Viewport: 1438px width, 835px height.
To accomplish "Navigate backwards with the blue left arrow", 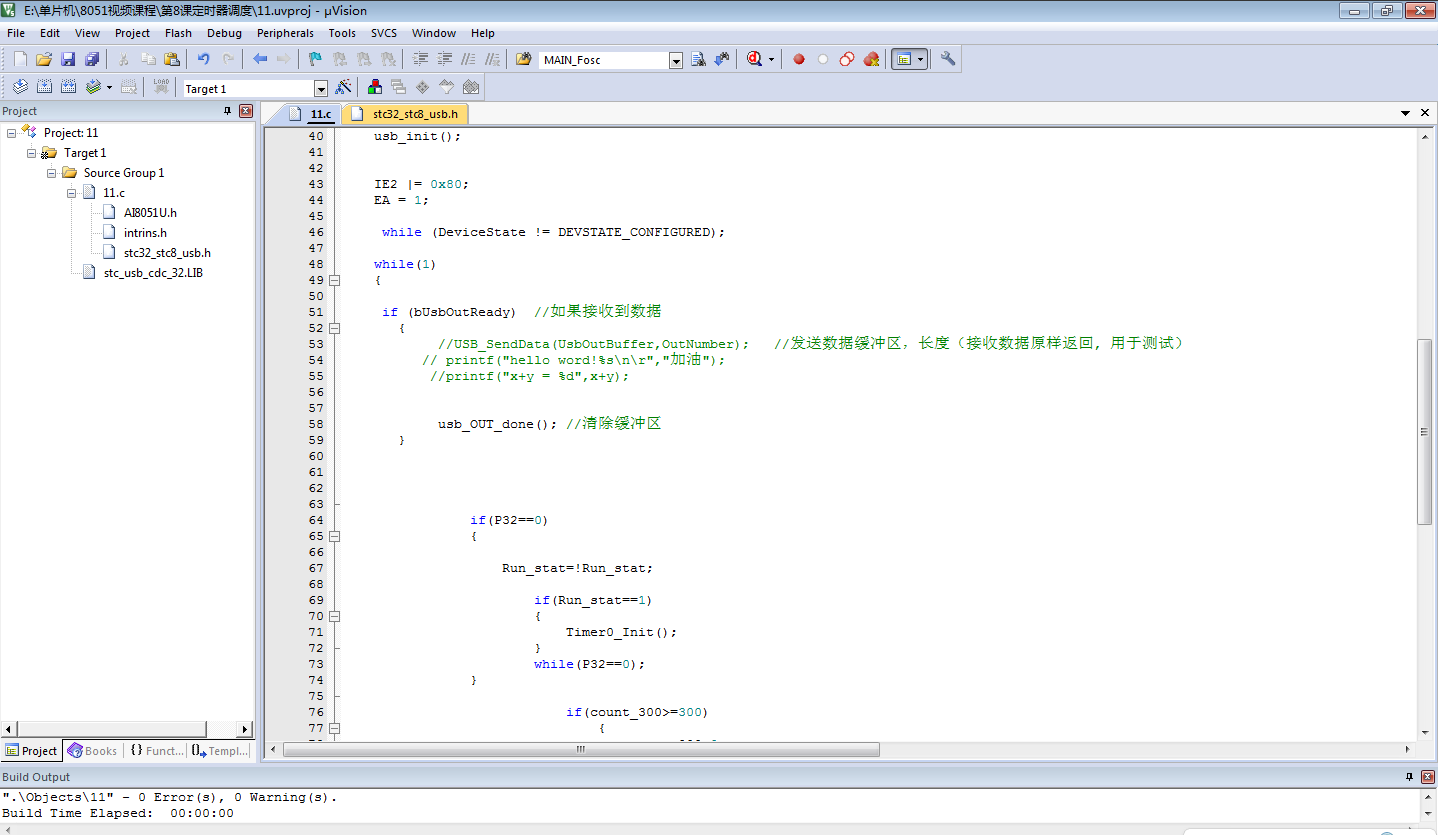I will click(260, 60).
